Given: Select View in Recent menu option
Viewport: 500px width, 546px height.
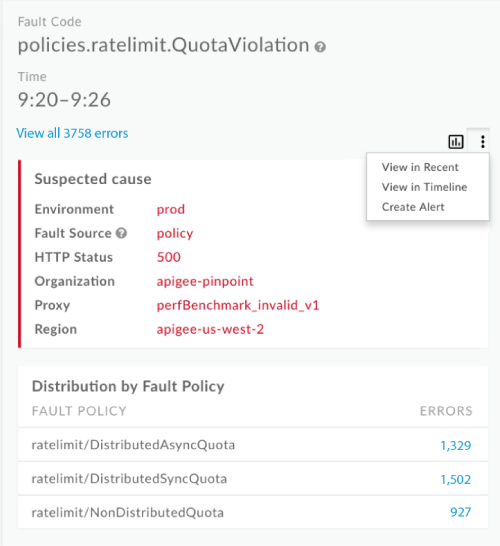Looking at the screenshot, I should (x=420, y=167).
